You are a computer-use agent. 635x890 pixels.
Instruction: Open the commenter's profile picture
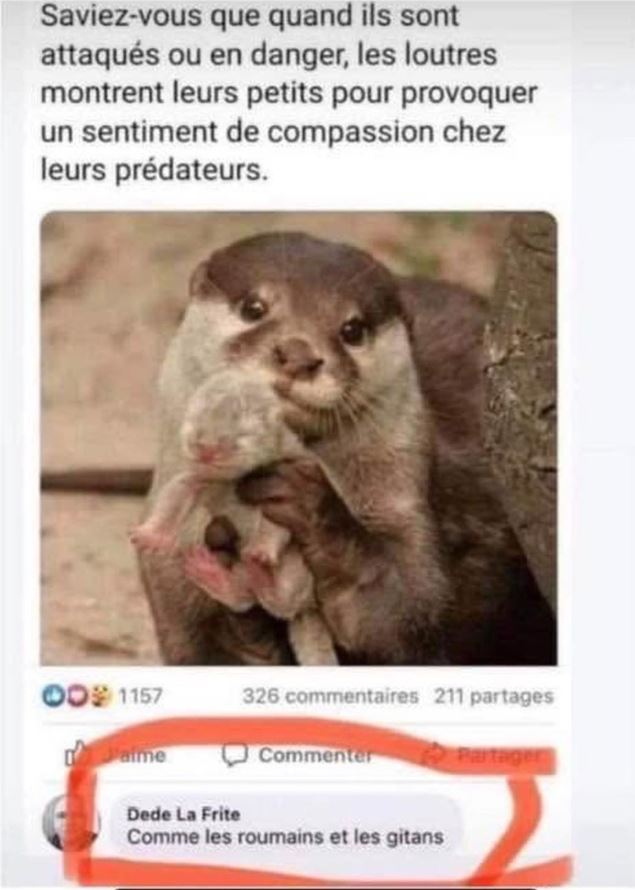69,822
